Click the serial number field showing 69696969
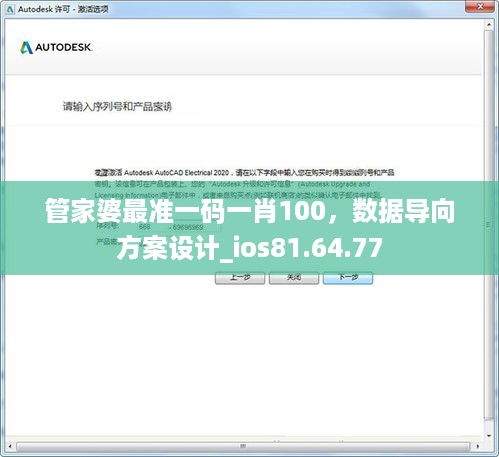499x457 pixels. pyautogui.click(x=195, y=227)
